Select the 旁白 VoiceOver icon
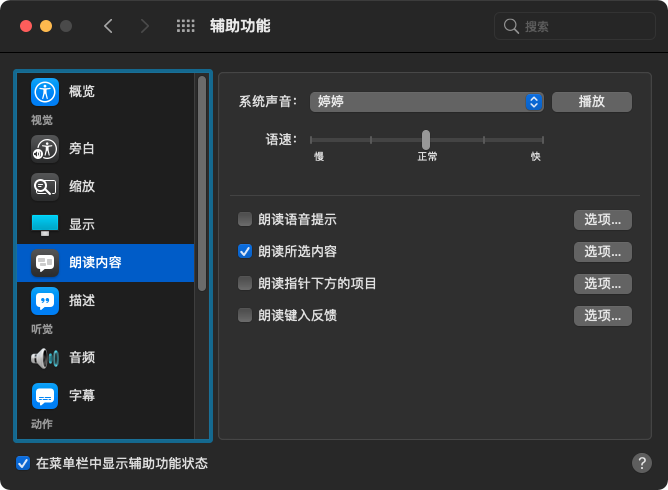The image size is (668, 490). point(45,149)
